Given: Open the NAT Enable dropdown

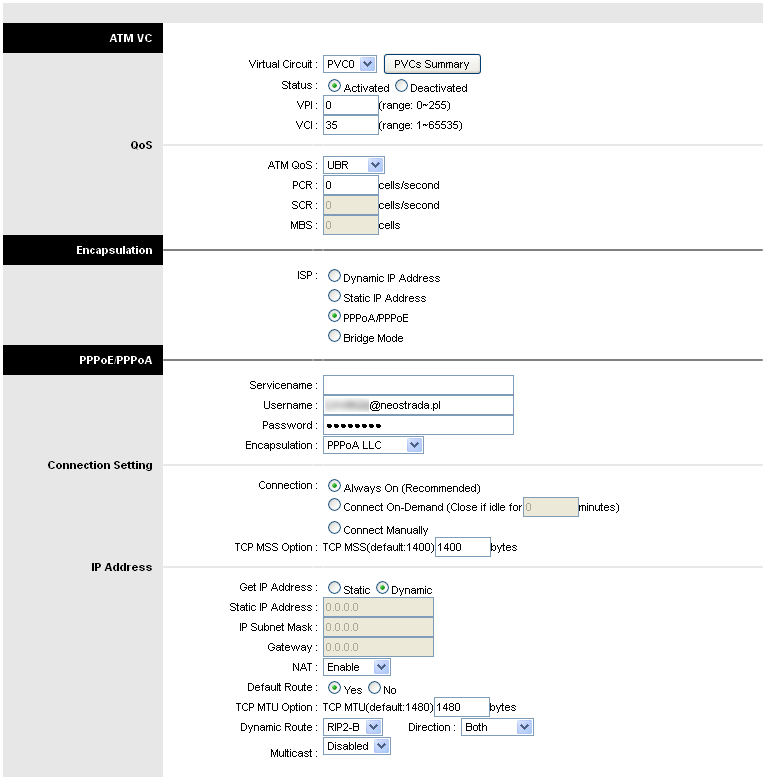Looking at the screenshot, I should pos(356,667).
